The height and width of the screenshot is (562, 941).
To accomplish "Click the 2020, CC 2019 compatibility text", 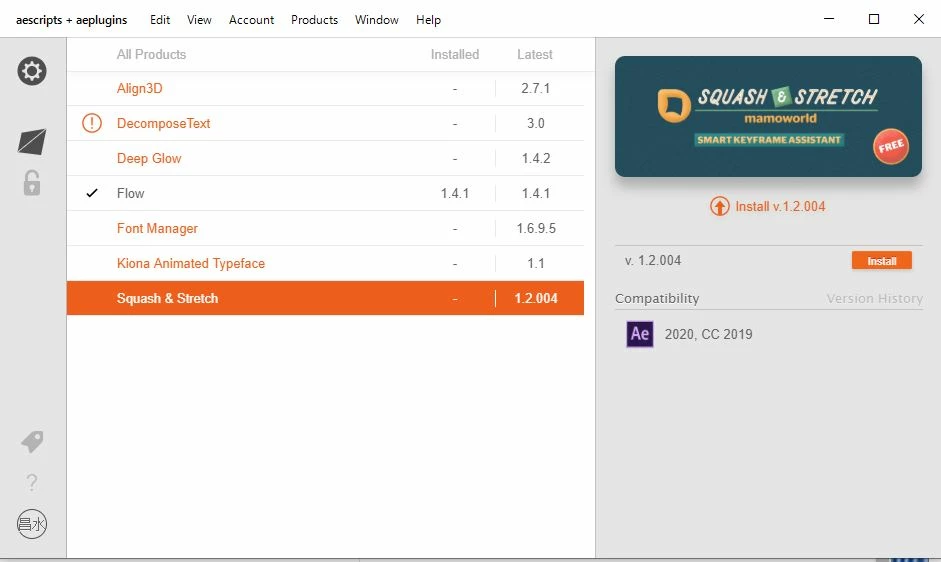I will [x=708, y=334].
